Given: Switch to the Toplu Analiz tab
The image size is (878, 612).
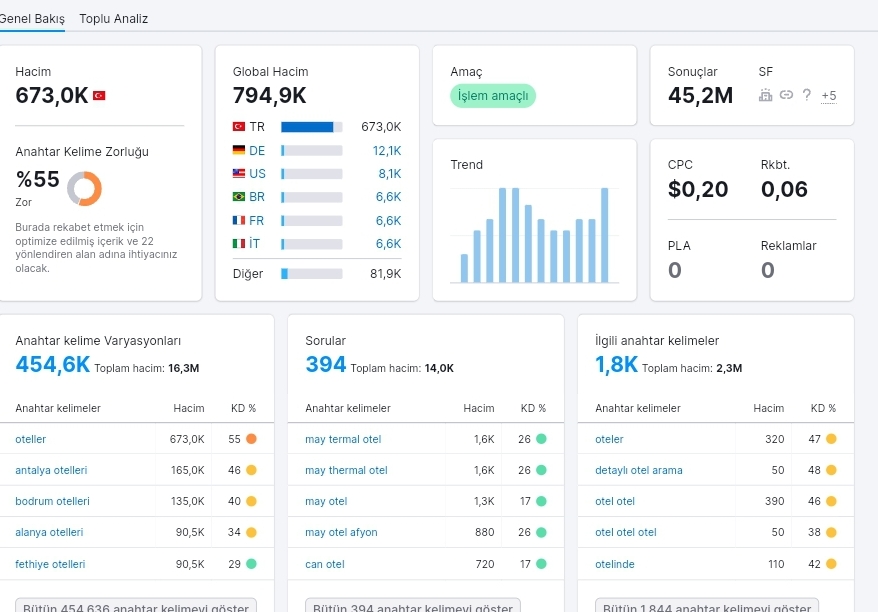Looking at the screenshot, I should tap(114, 18).
